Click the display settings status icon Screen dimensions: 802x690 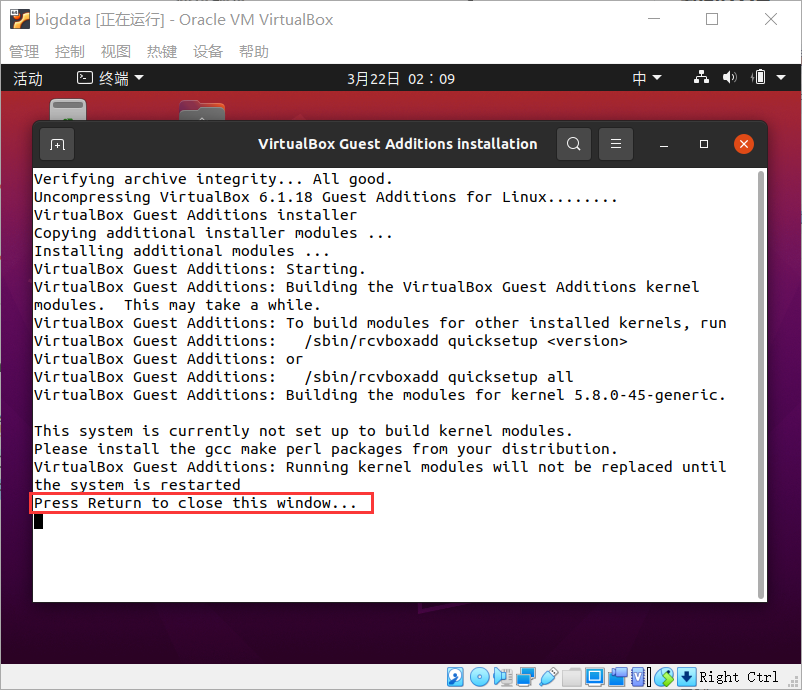pyautogui.click(x=594, y=677)
